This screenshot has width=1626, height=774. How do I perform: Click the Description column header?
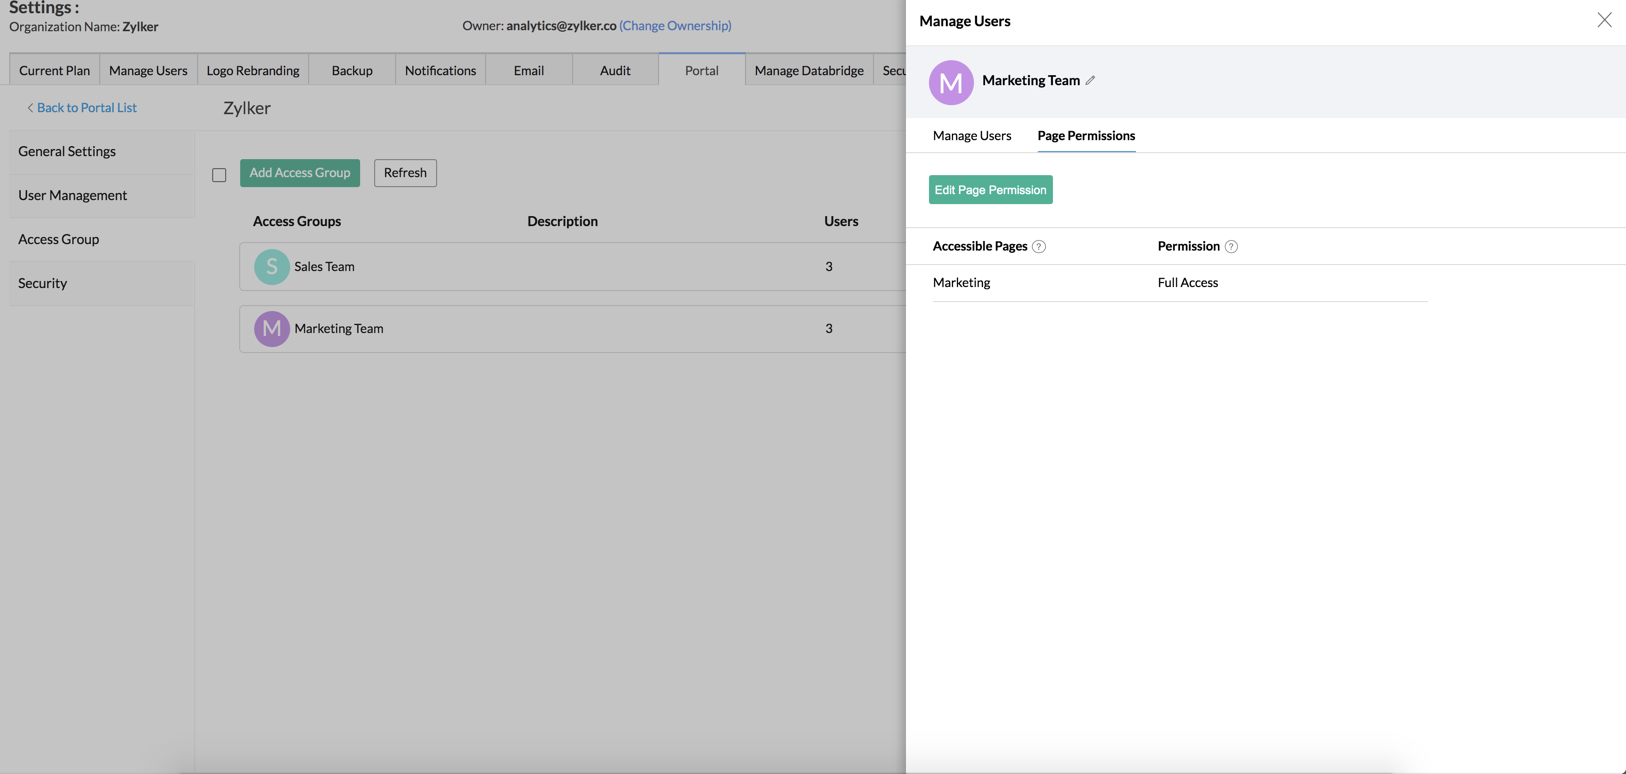coord(562,222)
